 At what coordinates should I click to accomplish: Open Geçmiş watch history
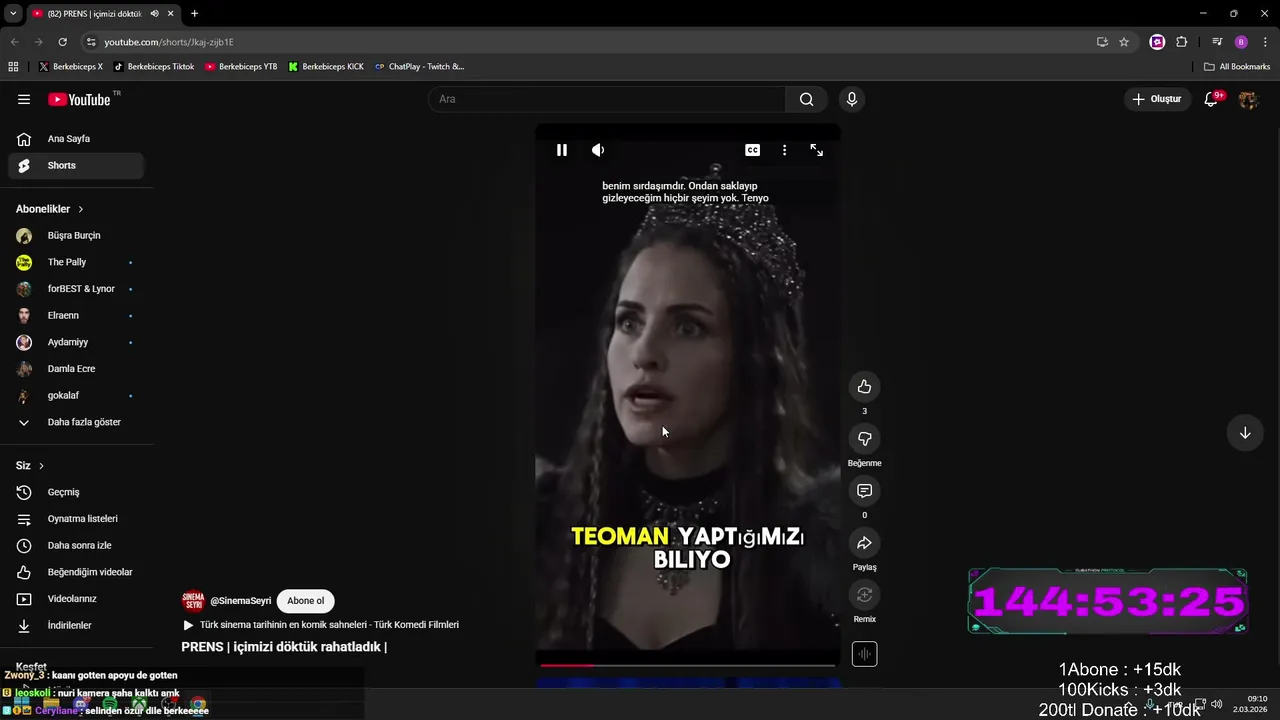(x=76, y=492)
